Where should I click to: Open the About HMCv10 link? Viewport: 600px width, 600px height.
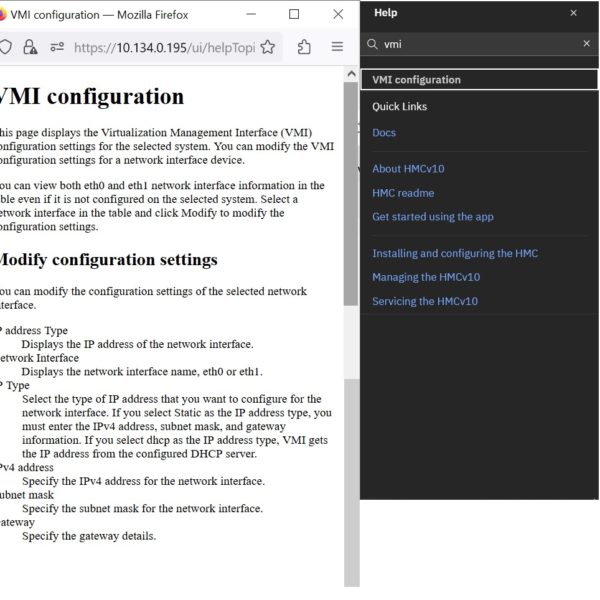point(408,169)
